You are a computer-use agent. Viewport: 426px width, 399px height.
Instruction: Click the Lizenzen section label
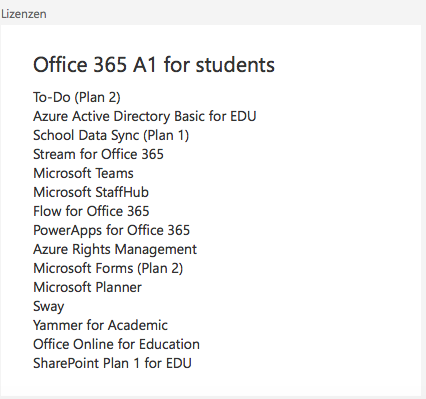point(24,14)
